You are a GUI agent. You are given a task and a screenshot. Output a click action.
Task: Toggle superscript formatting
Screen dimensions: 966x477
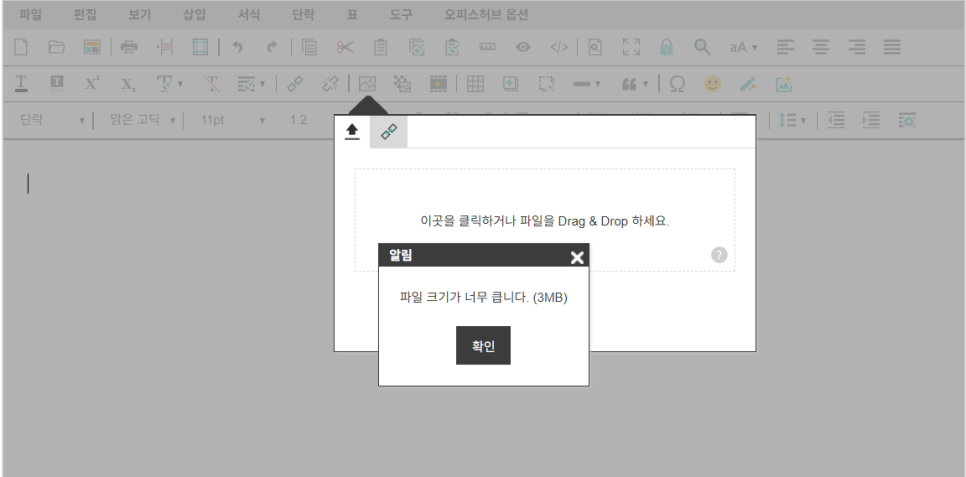tap(92, 84)
